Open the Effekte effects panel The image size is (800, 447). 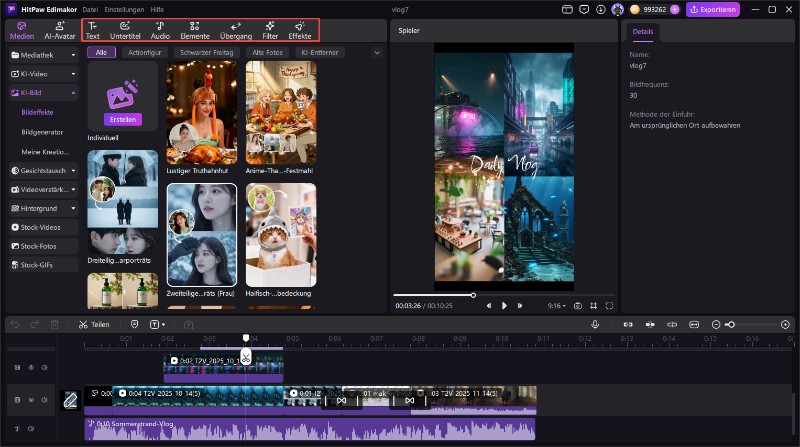pyautogui.click(x=299, y=30)
